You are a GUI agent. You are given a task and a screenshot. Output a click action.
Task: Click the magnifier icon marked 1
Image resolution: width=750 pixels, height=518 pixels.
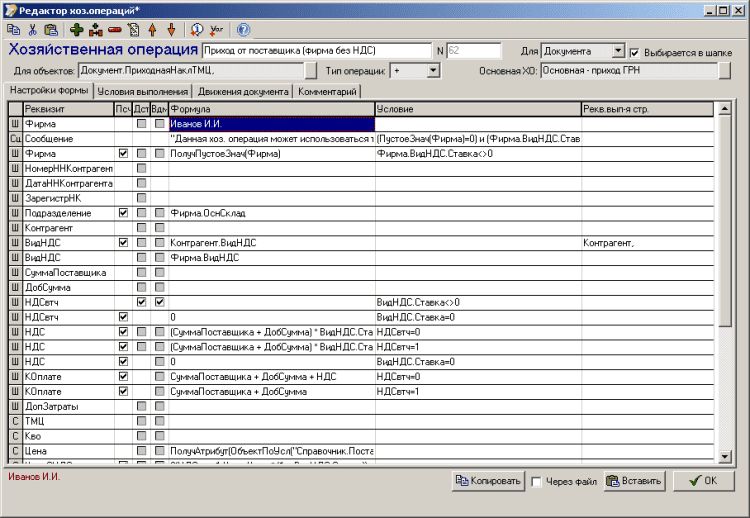(197, 30)
